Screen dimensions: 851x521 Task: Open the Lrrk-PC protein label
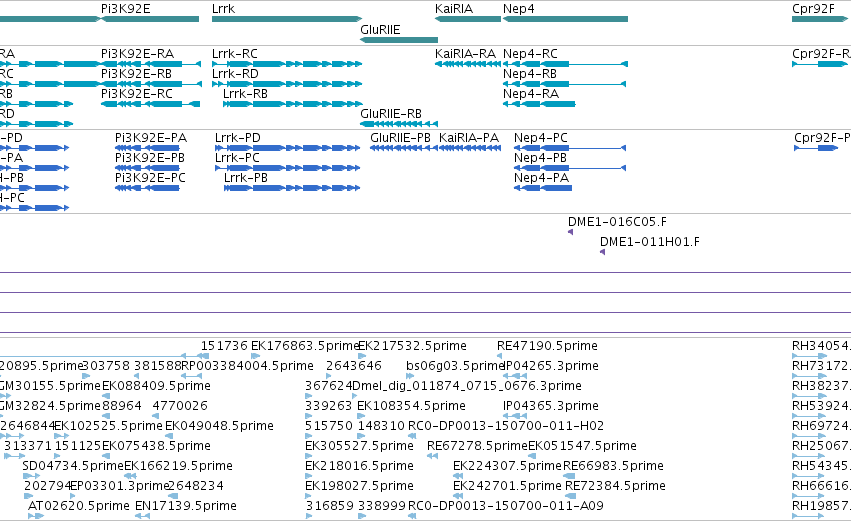[x=237, y=158]
